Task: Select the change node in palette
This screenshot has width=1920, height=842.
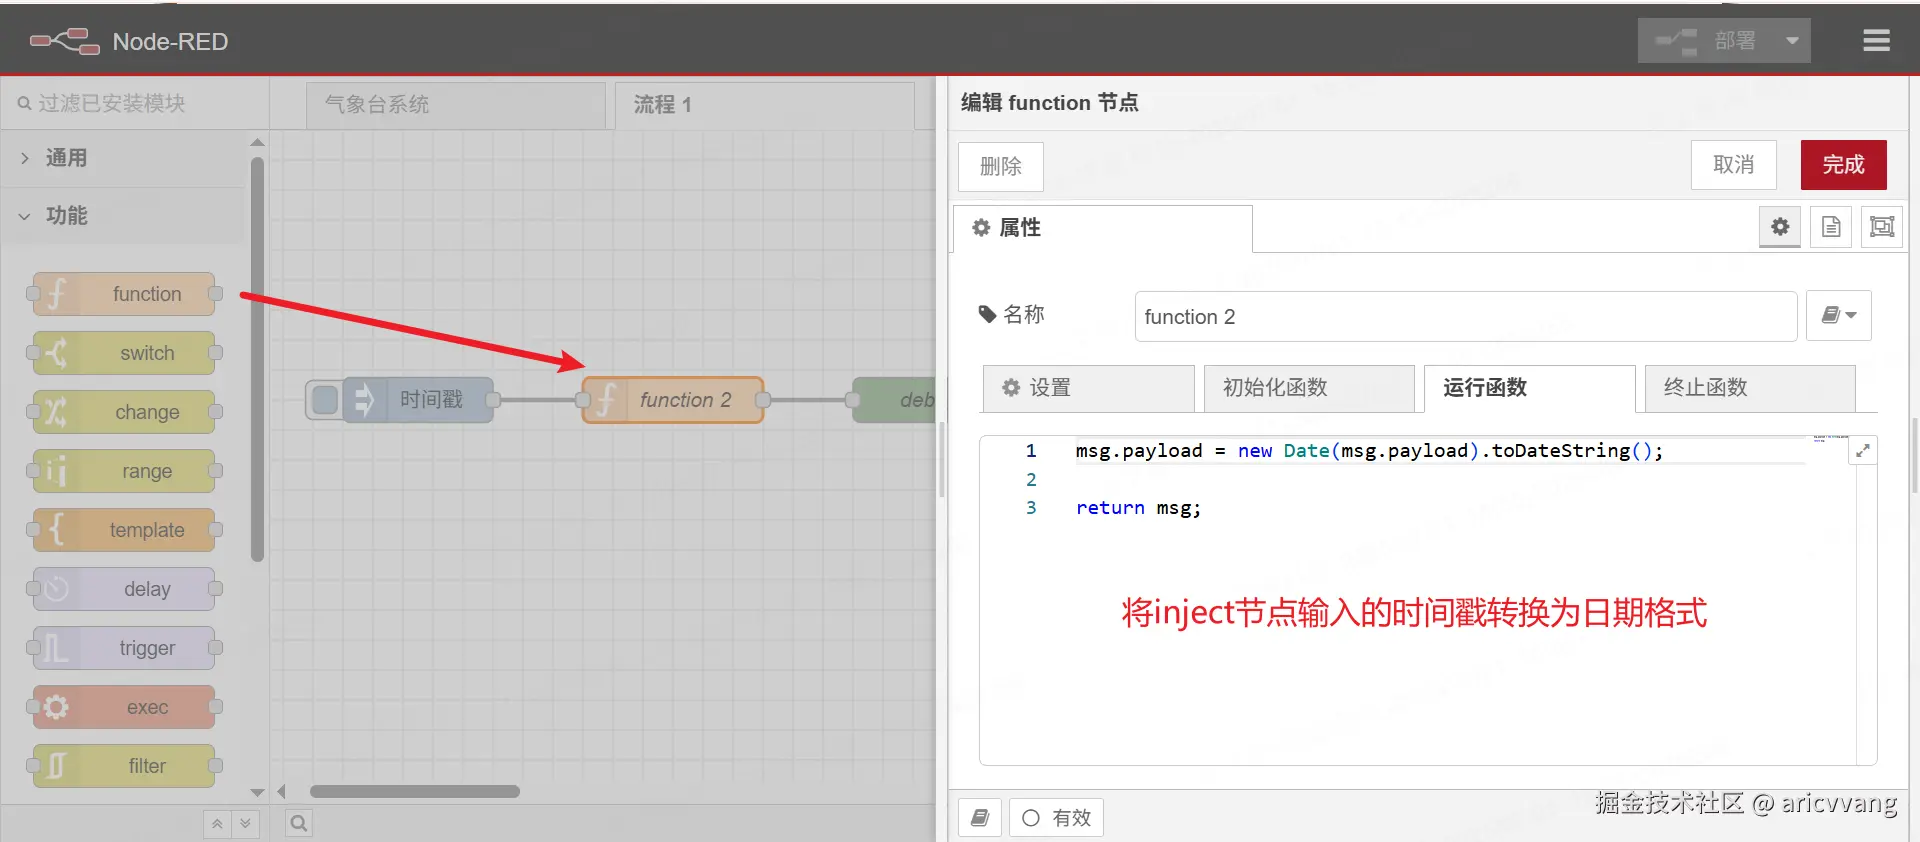Action: pos(124,412)
